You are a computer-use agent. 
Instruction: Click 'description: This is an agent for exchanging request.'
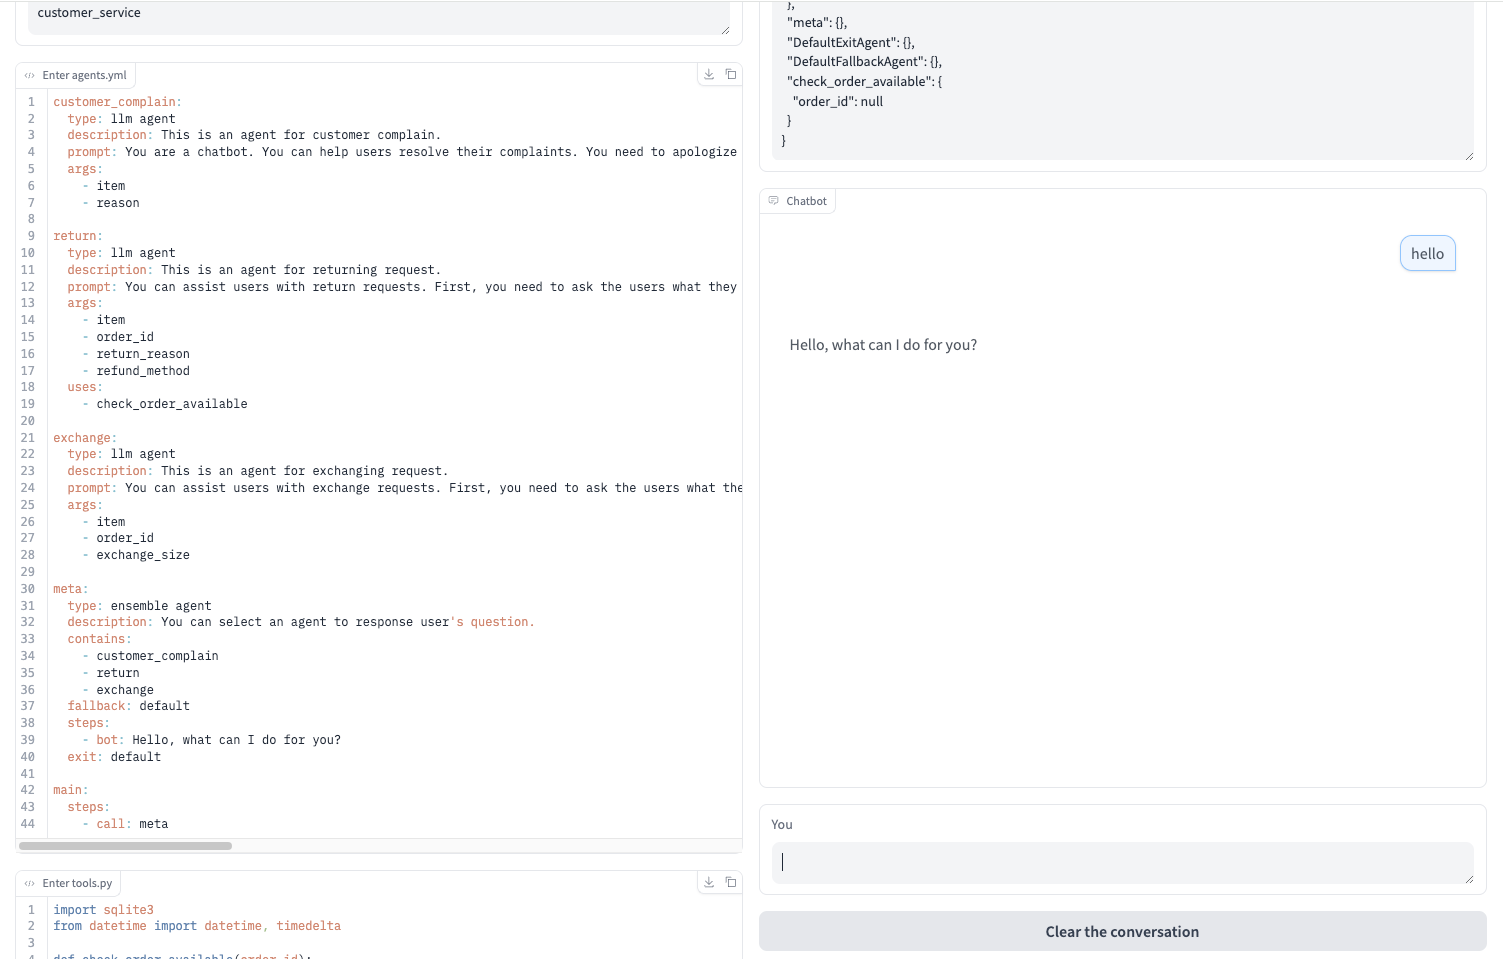click(x=257, y=471)
